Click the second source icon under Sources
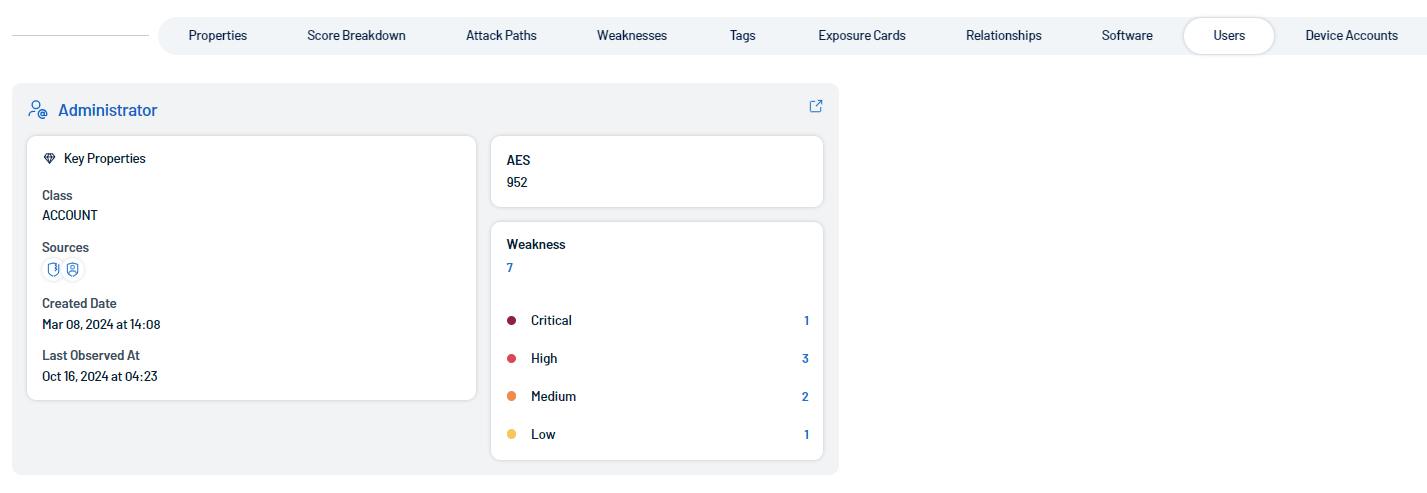Screen dimensions: 1427x493 (73, 269)
